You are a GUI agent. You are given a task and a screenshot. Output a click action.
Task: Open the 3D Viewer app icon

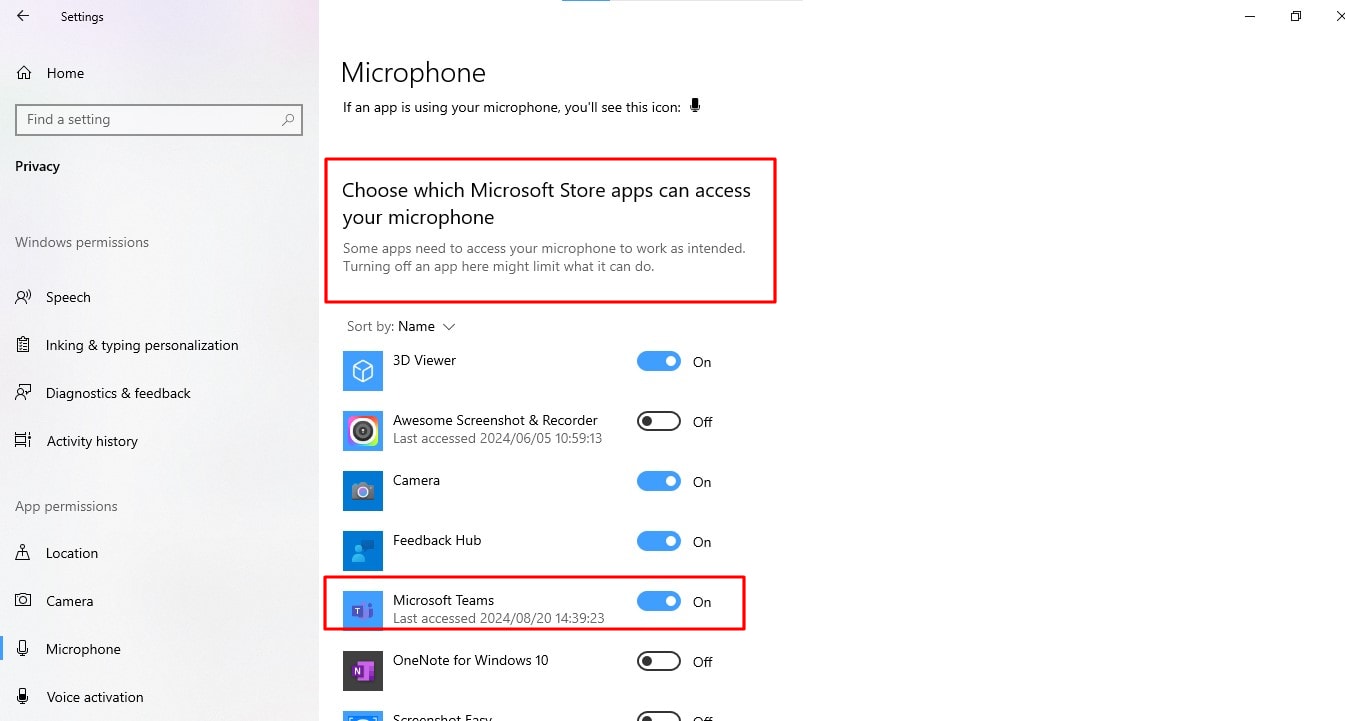[363, 371]
